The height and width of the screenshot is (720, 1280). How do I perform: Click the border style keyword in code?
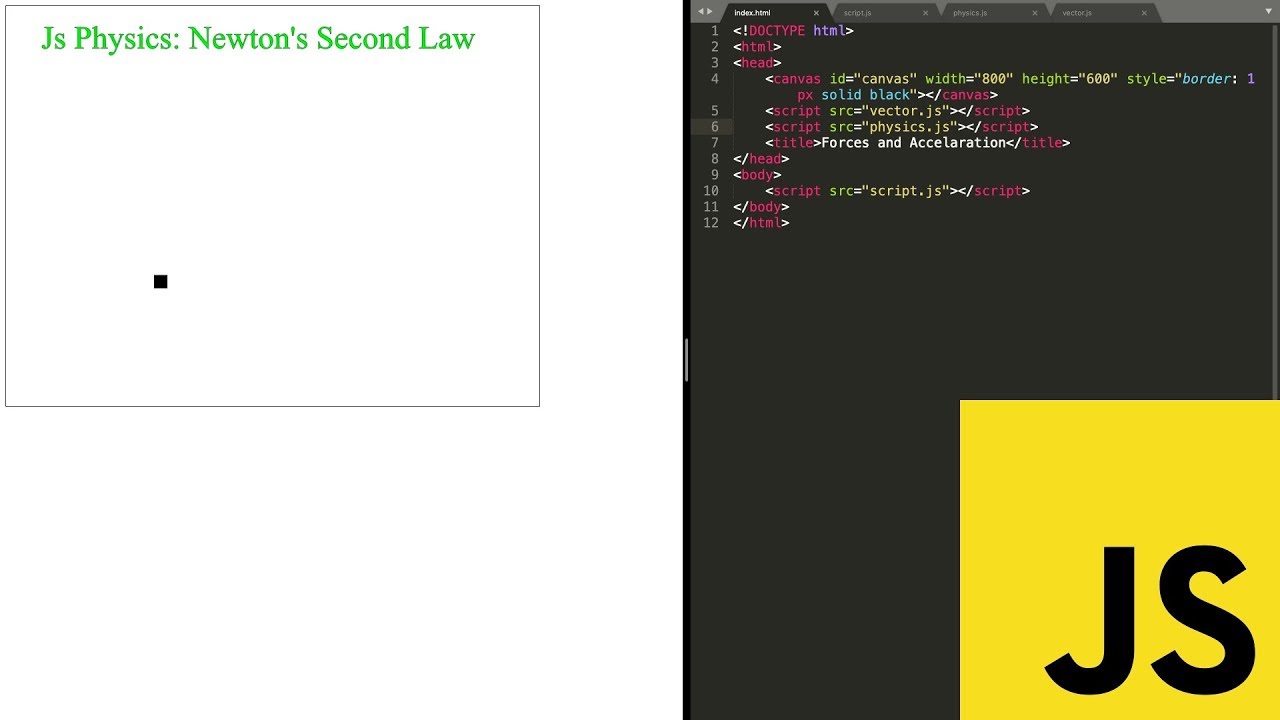pos(1206,79)
